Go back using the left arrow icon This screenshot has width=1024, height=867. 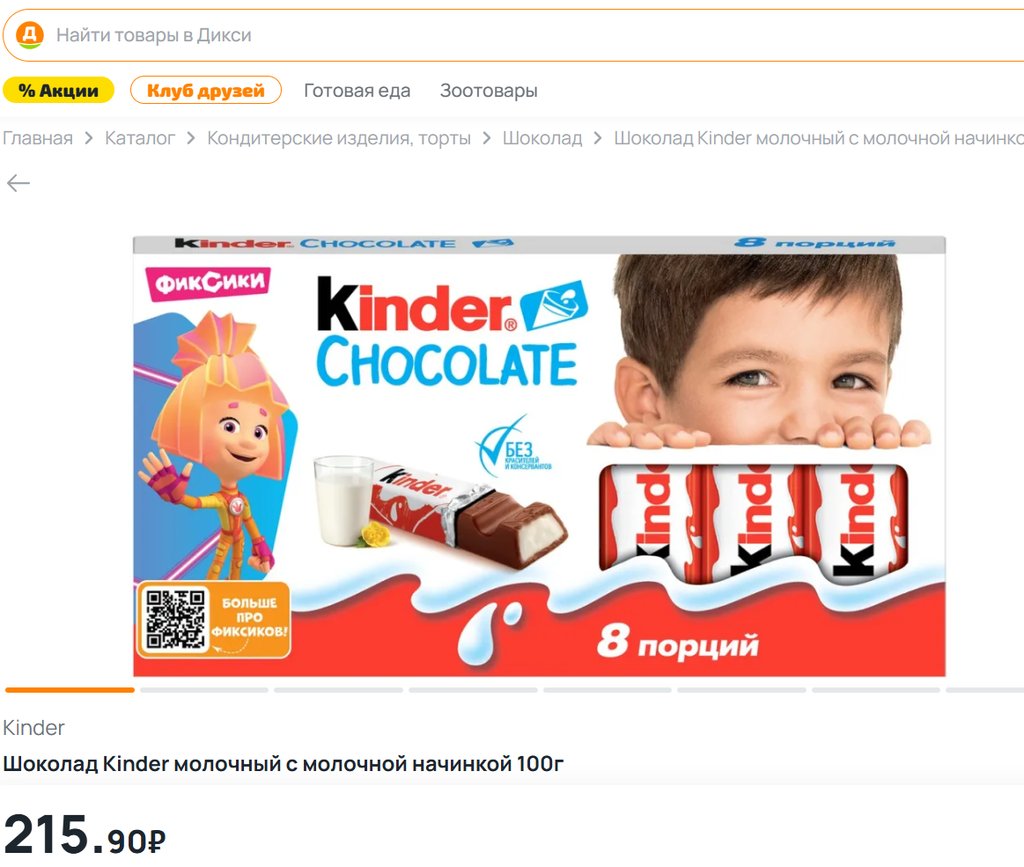[18, 183]
